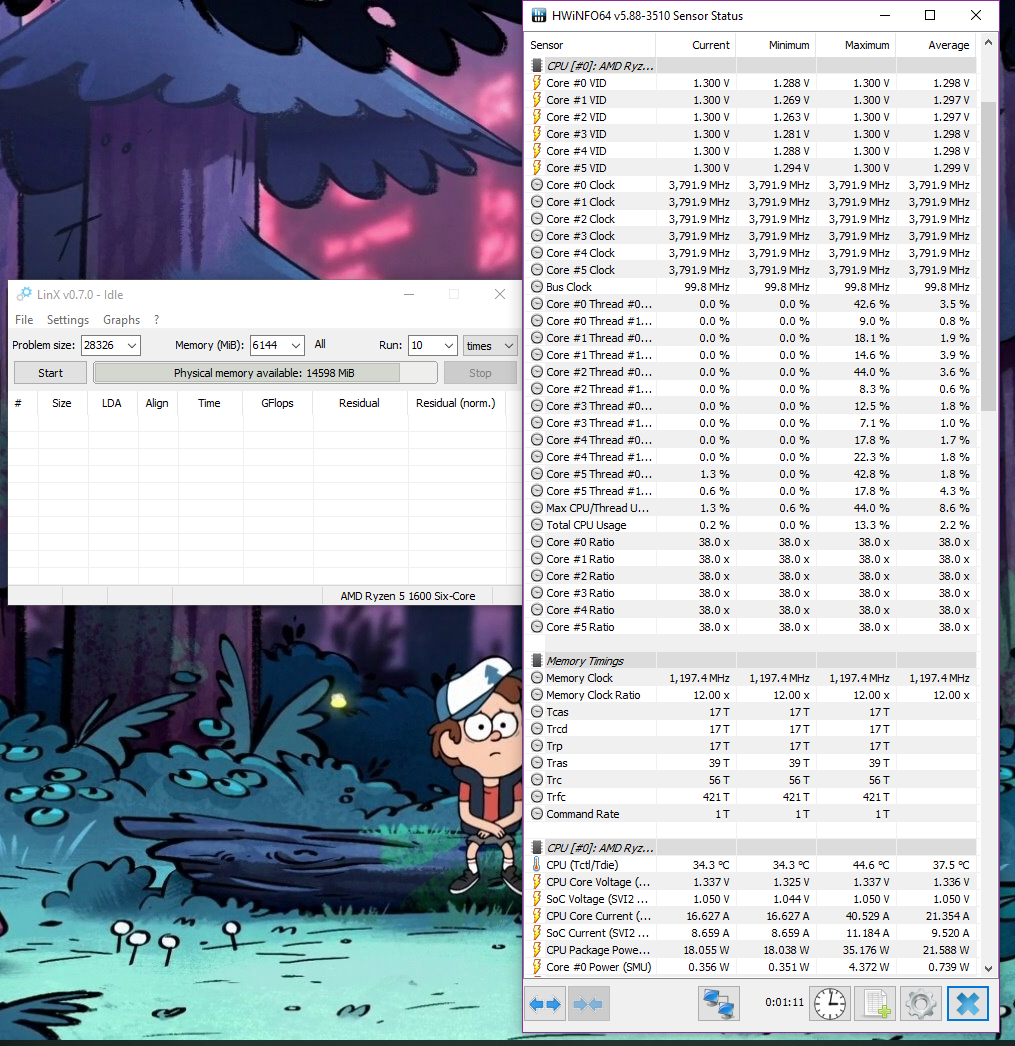This screenshot has width=1015, height=1046.
Task: Click the HWiNFO64 title bar app icon
Action: (538, 15)
